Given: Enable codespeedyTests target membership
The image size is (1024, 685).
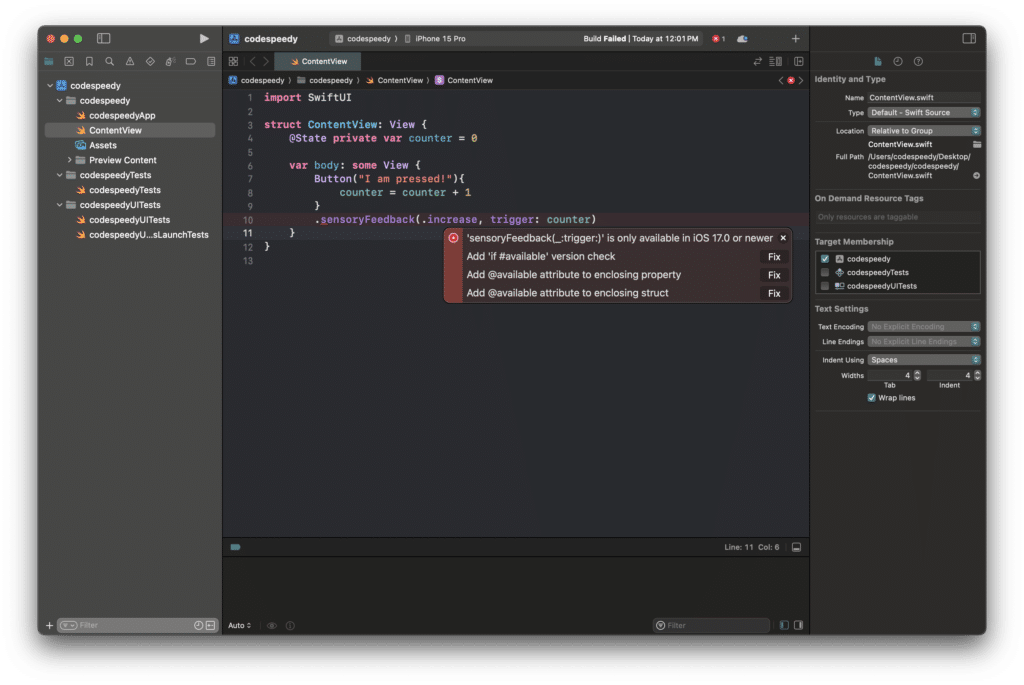Looking at the screenshot, I should (x=825, y=272).
